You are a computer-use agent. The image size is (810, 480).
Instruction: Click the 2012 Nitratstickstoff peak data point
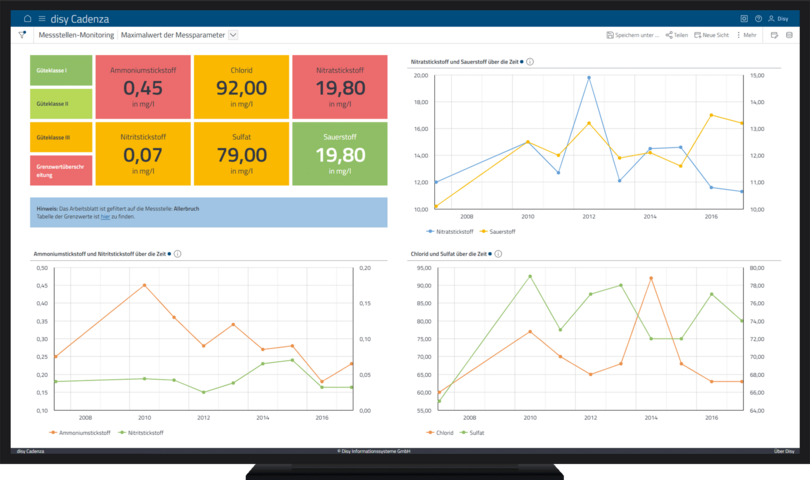pos(589,78)
